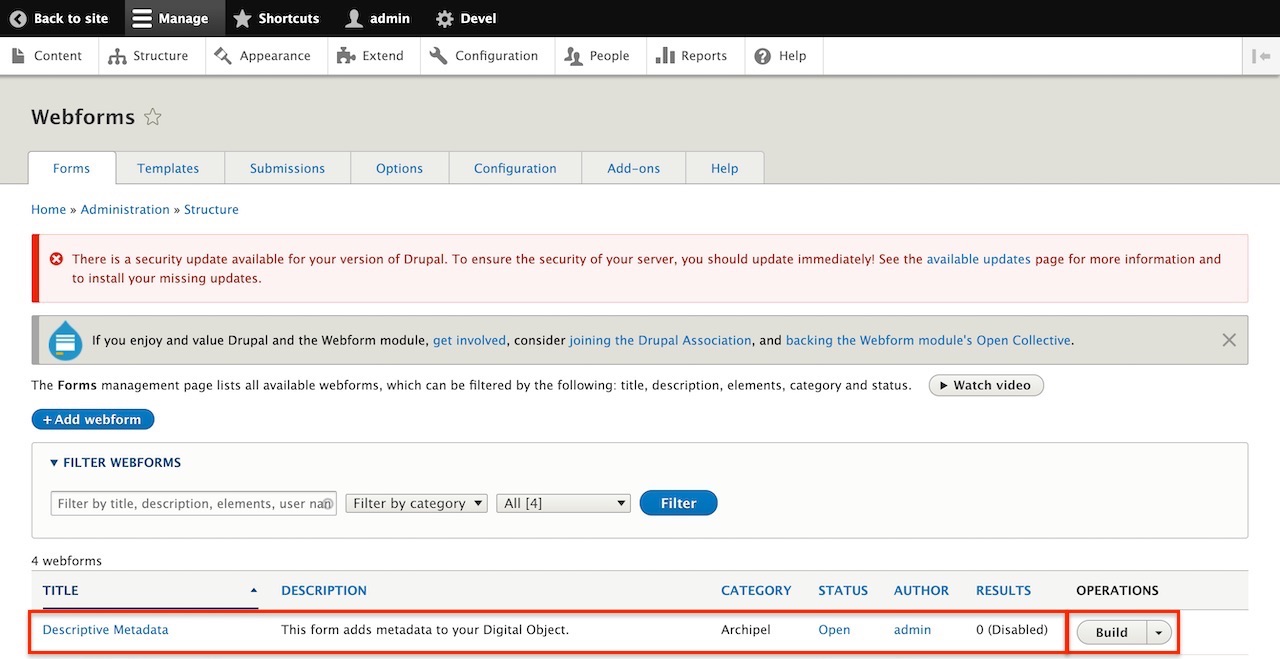This screenshot has height=659, width=1280.
Task: Click the star icon beside Webforms title
Action: pos(153,117)
